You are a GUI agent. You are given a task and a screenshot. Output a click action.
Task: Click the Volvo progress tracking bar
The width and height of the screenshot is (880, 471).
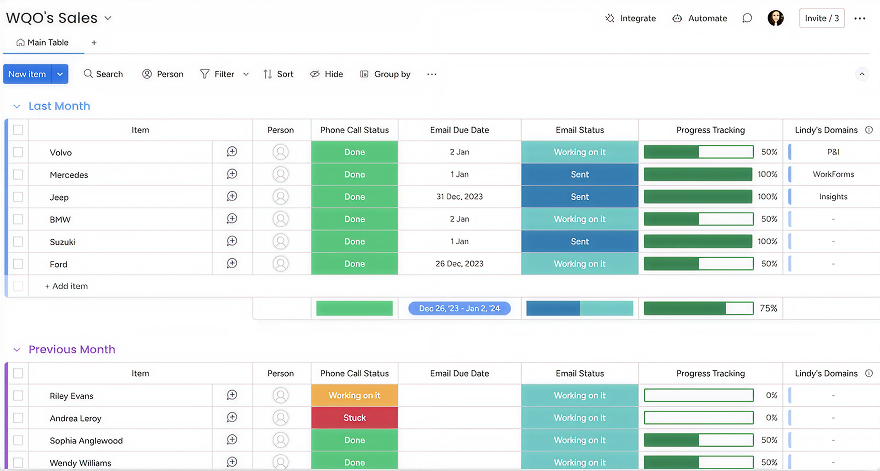pos(698,152)
